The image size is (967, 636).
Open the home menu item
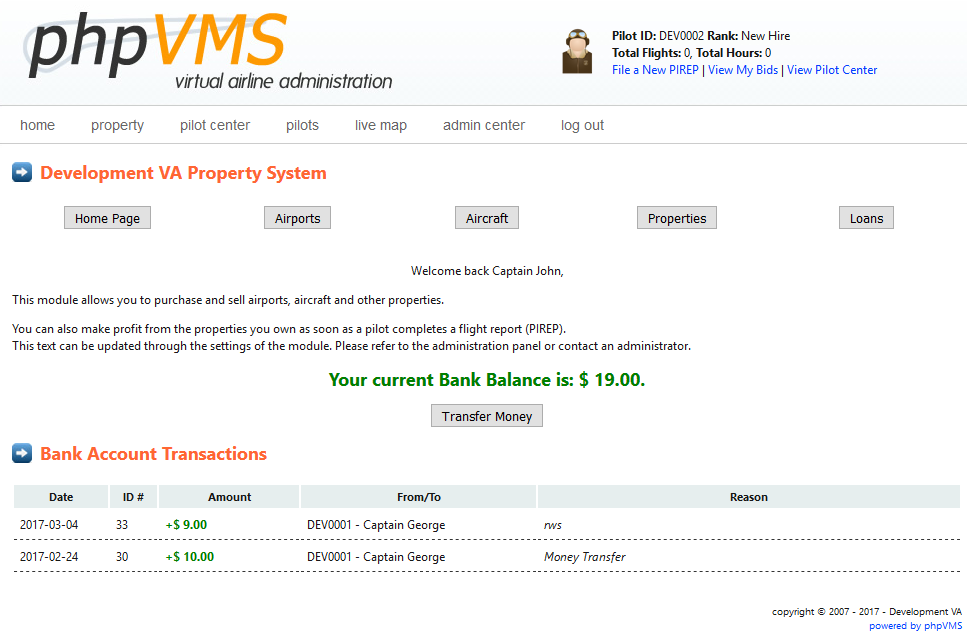click(x=38, y=125)
